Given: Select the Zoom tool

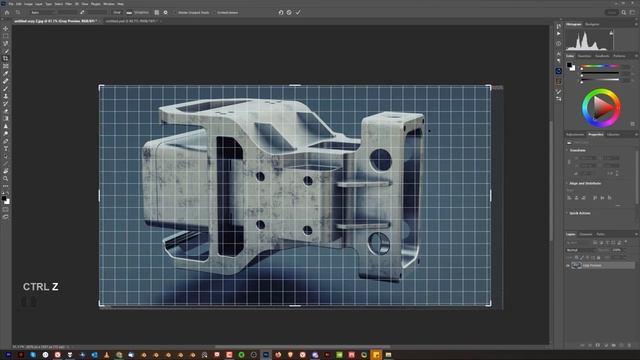Looking at the screenshot, I should pos(6,178).
